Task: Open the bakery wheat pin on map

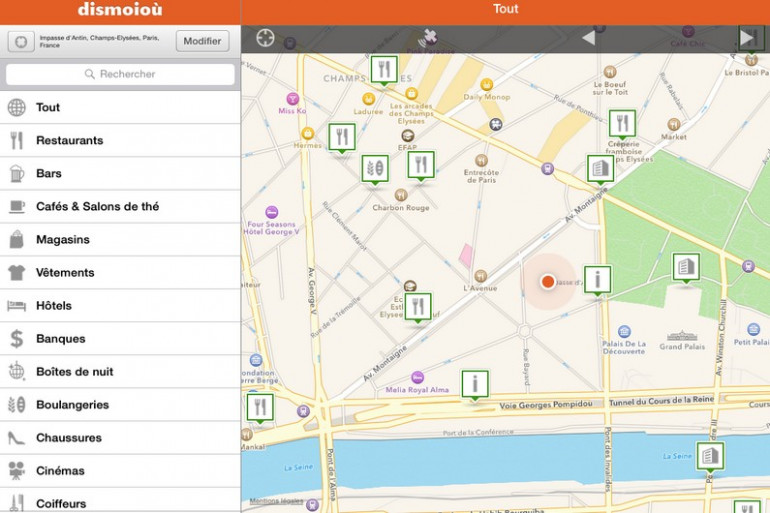Action: (375, 170)
